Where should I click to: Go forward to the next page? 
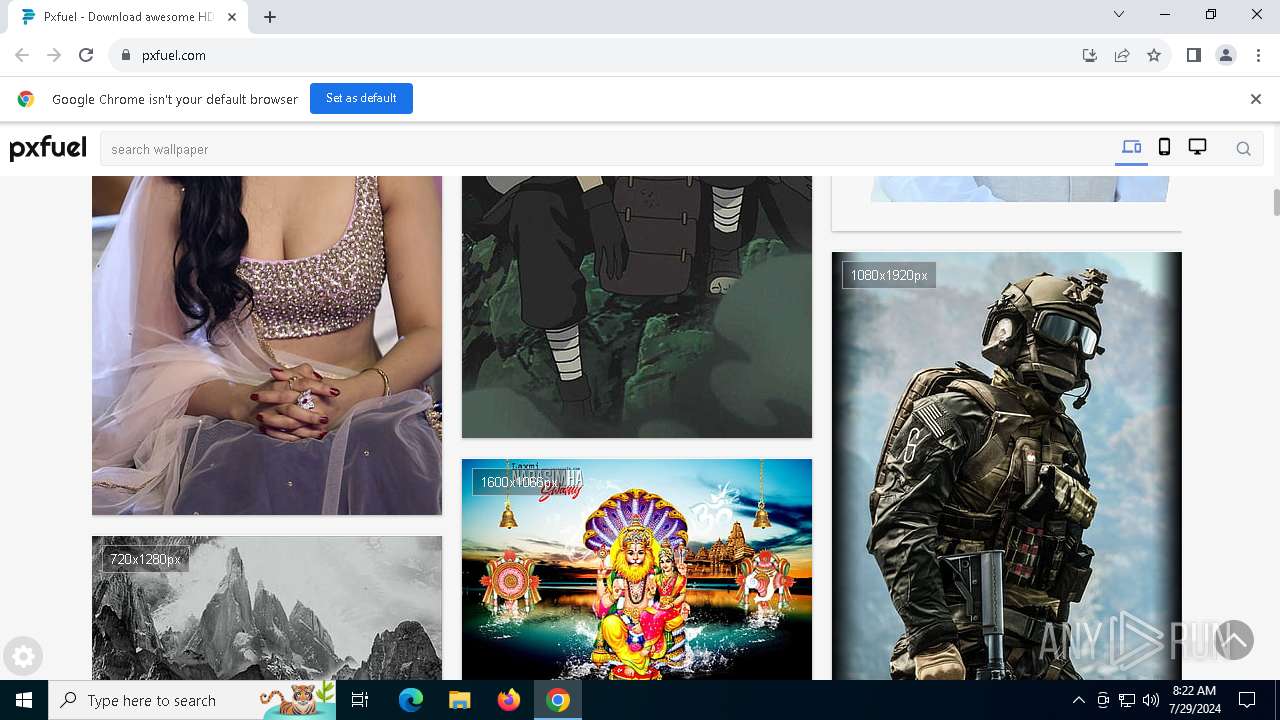54,55
